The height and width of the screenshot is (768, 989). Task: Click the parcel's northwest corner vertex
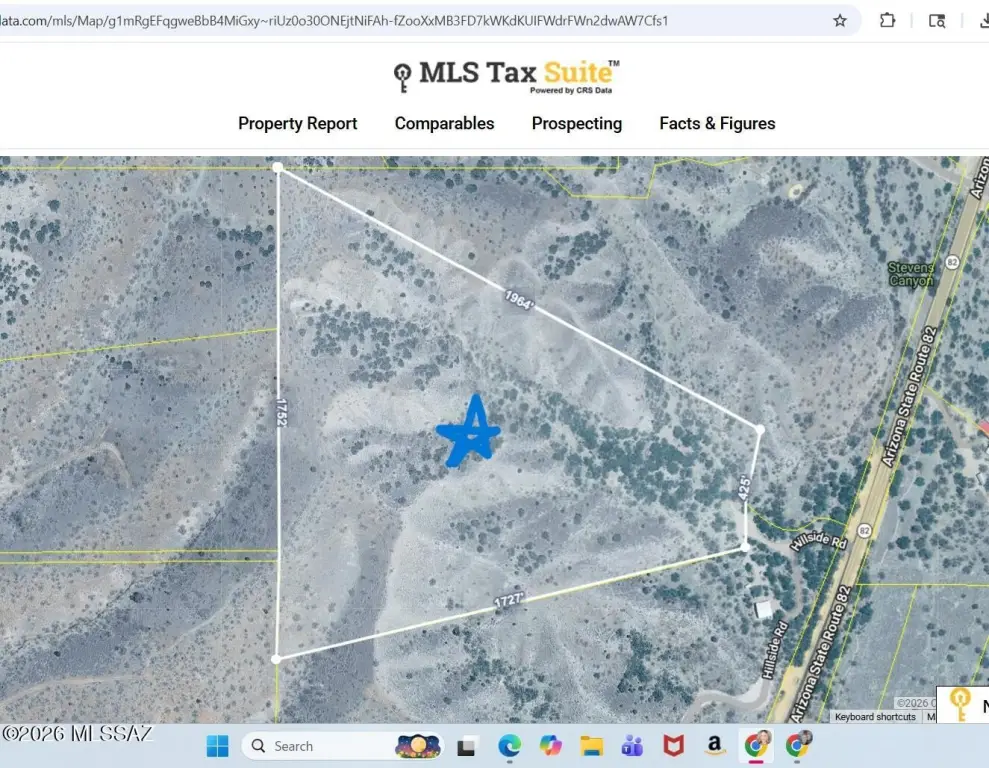coord(278,168)
